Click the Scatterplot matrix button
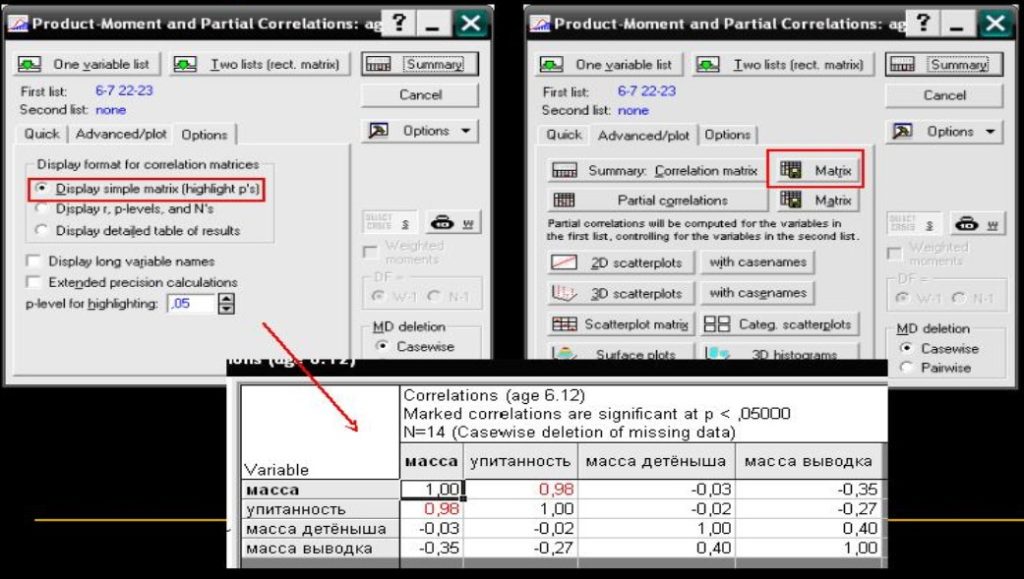The image size is (1024, 579). point(619,324)
